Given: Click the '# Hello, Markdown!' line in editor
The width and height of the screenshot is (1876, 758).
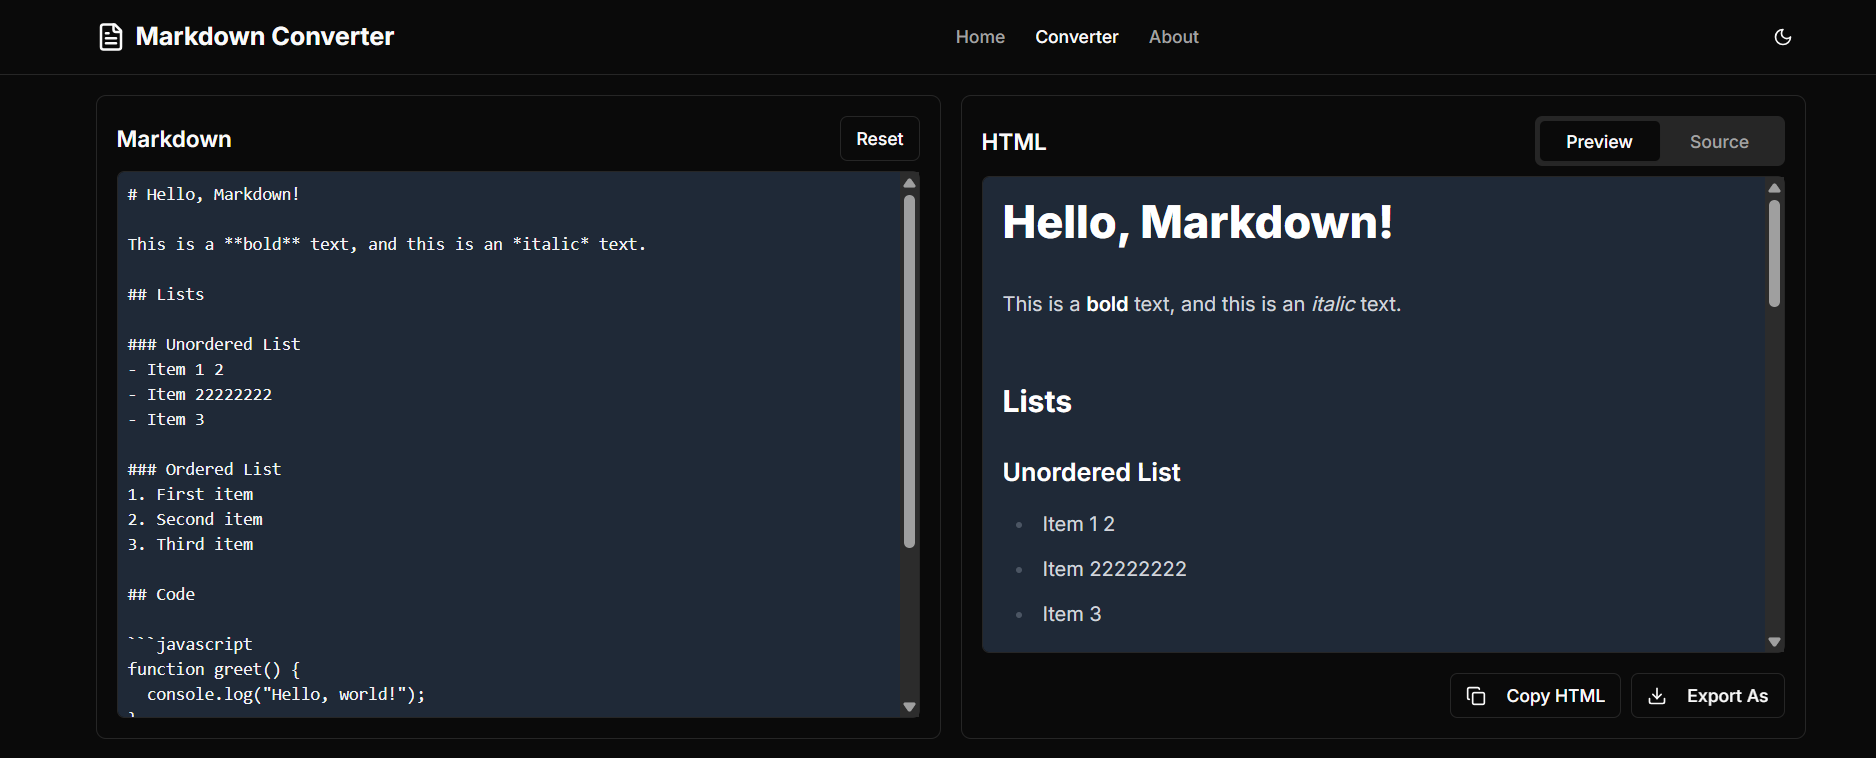Looking at the screenshot, I should coord(214,194).
